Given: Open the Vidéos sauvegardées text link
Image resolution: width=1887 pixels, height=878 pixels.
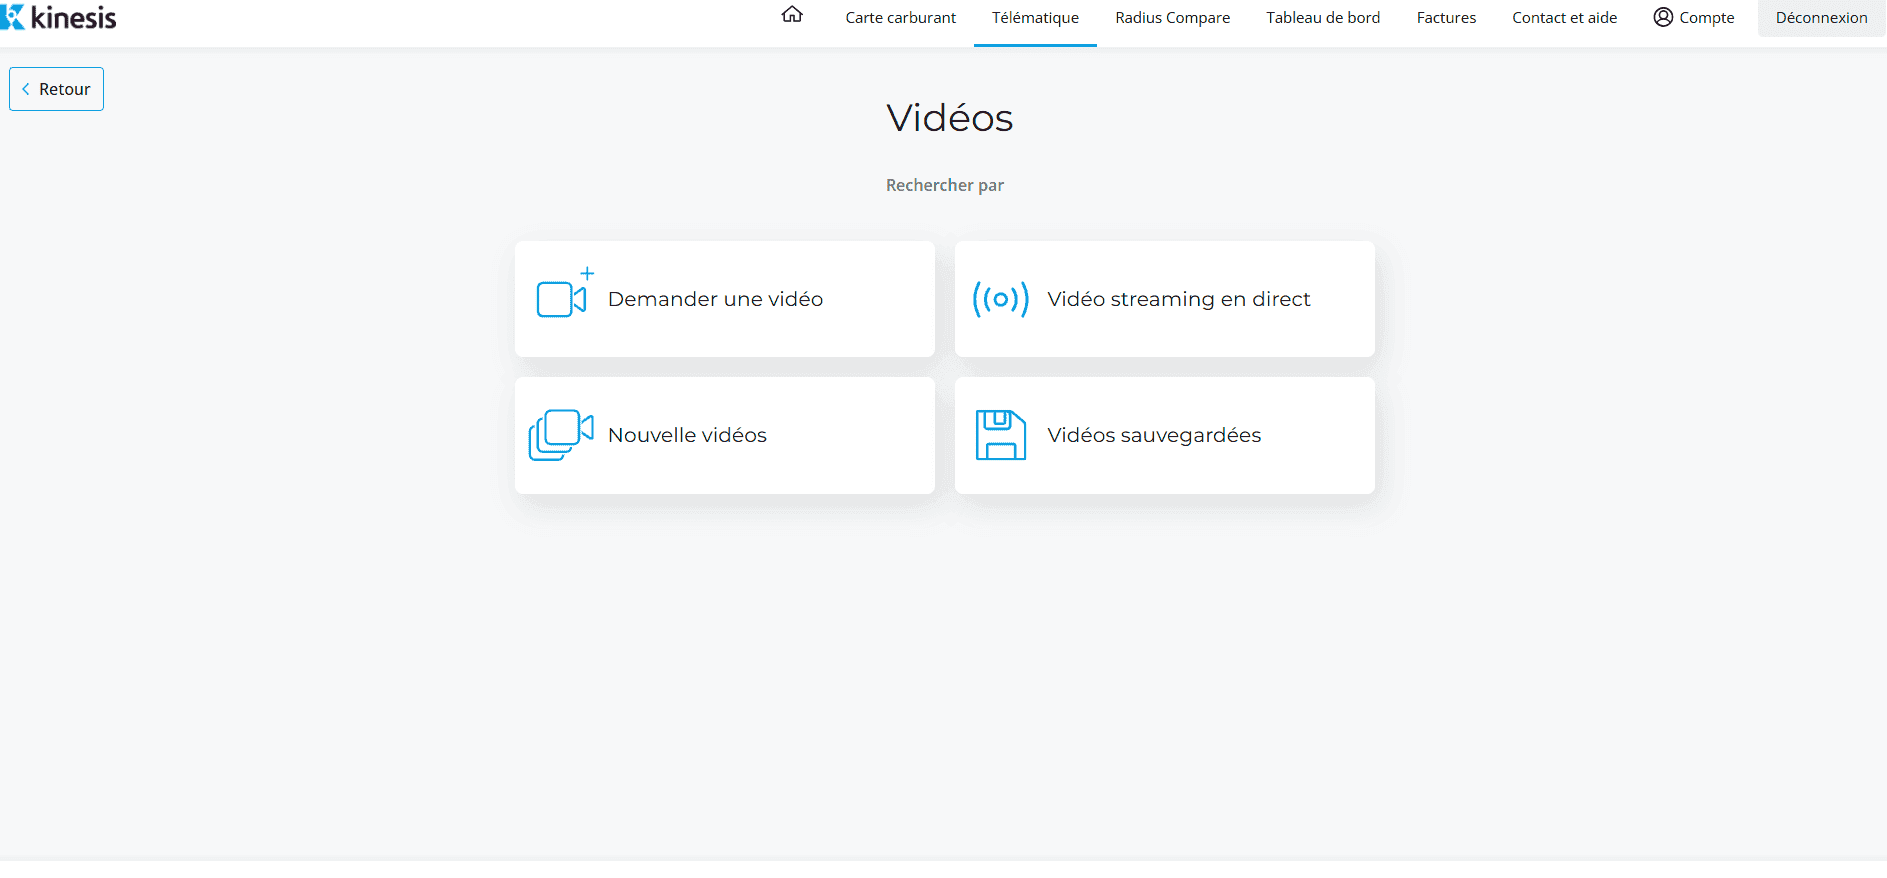Looking at the screenshot, I should 1154,435.
